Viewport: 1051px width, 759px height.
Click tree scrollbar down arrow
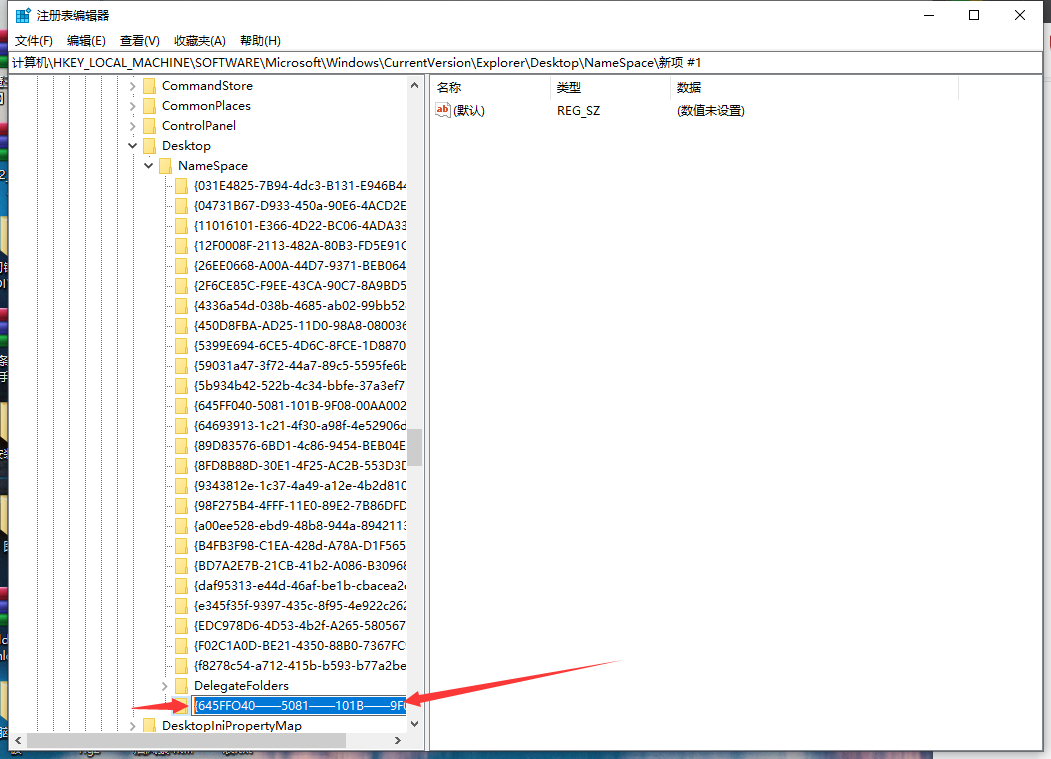click(x=414, y=723)
